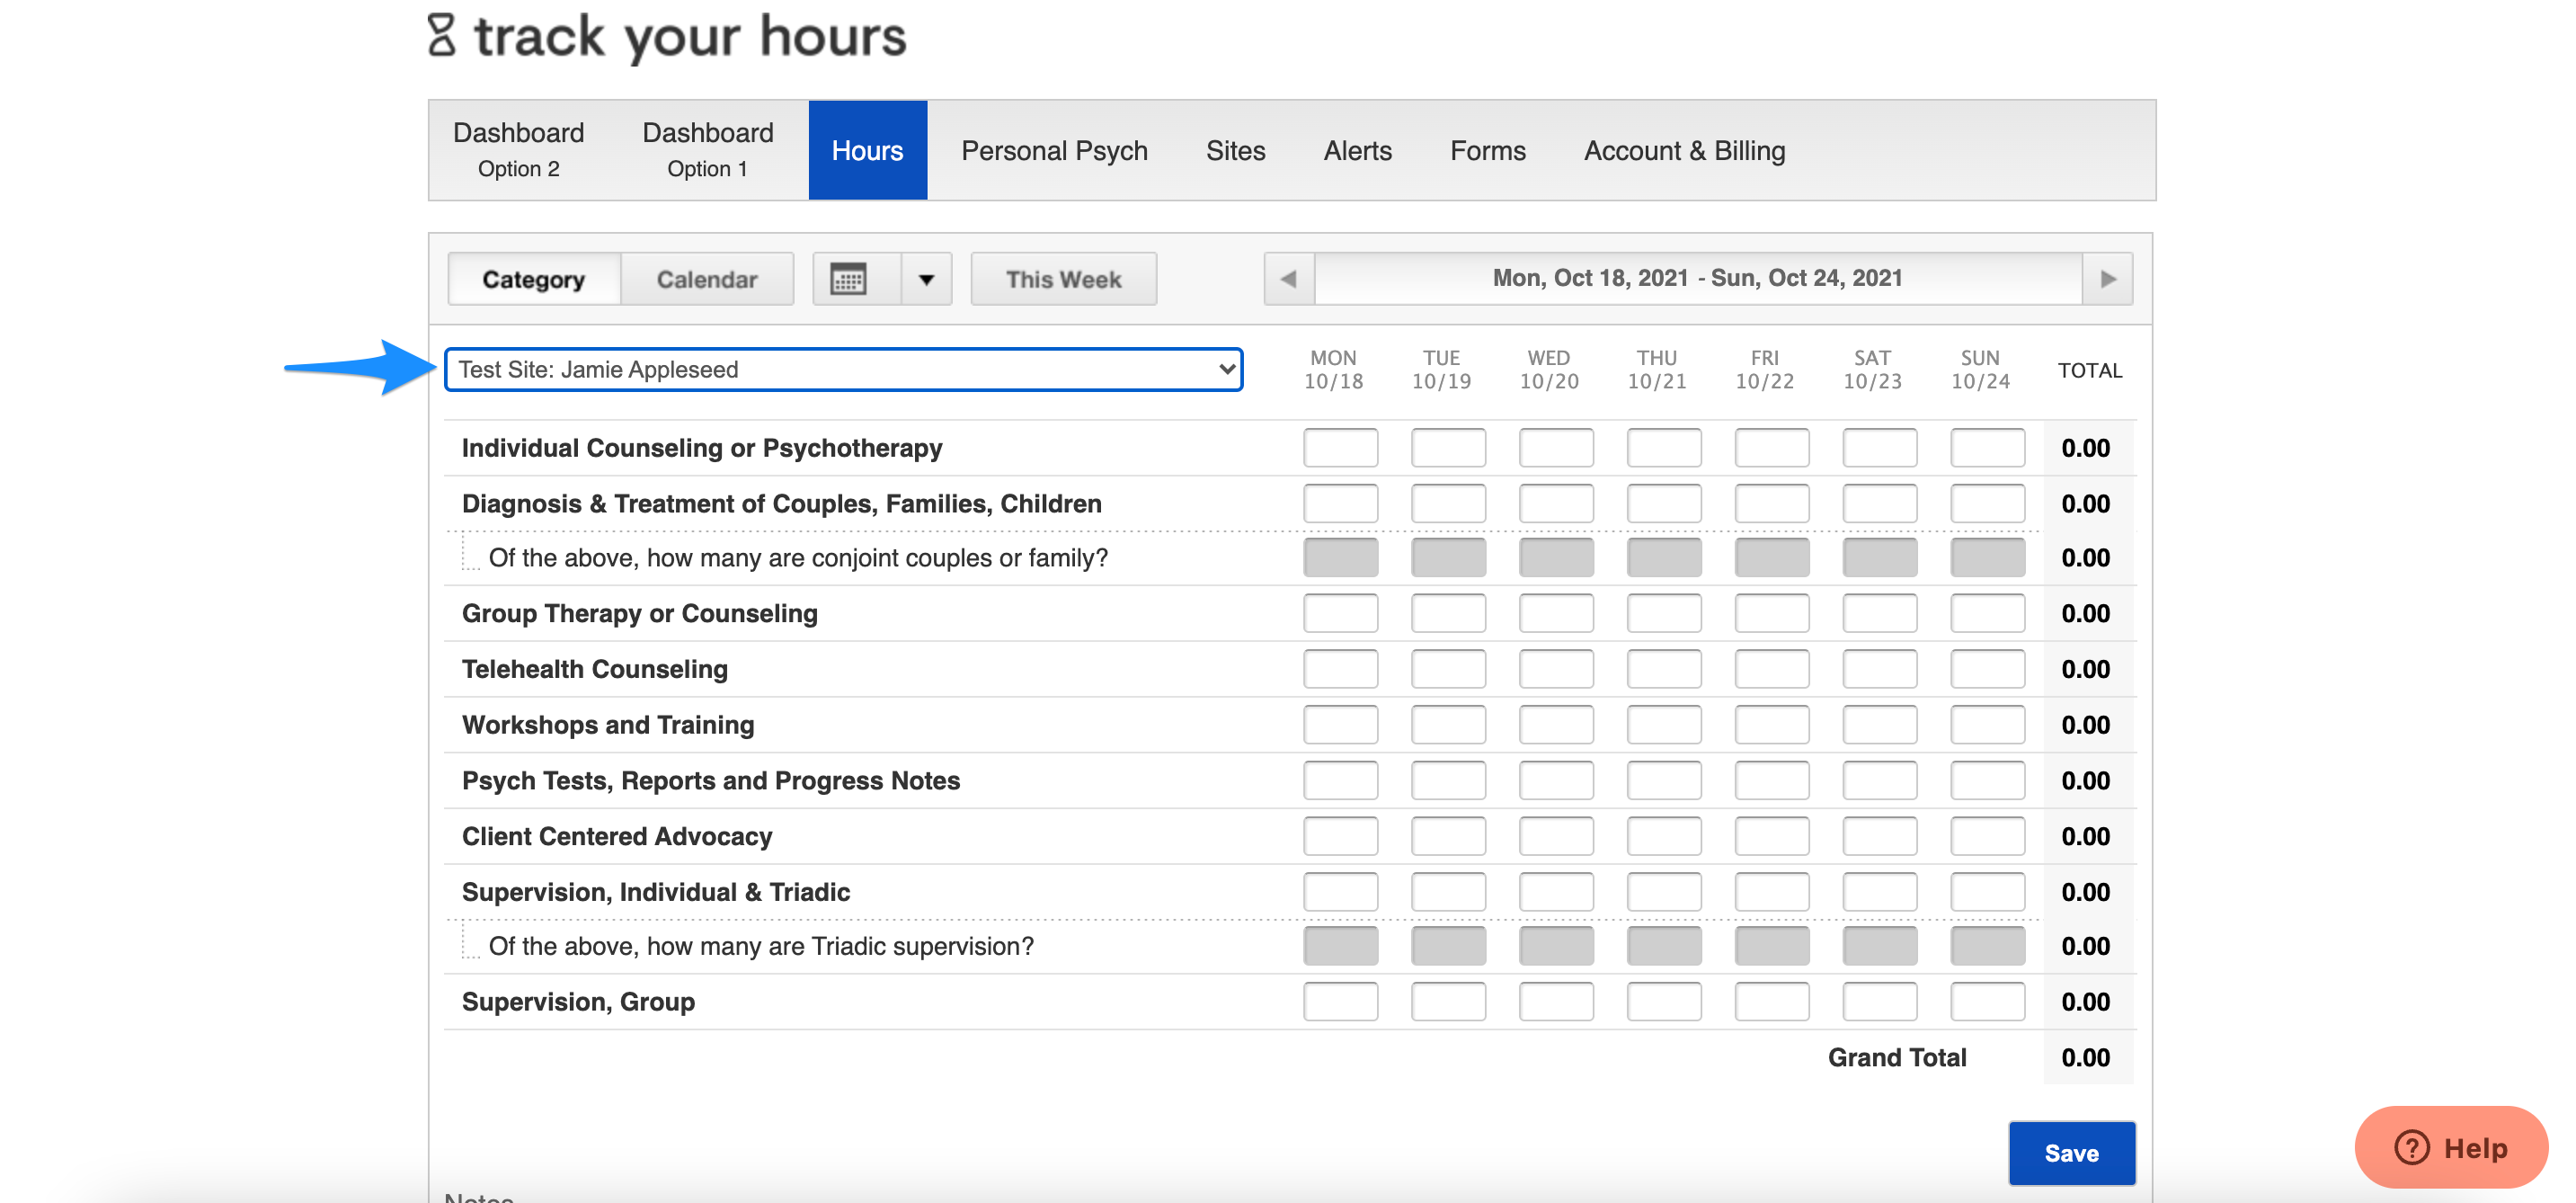Click the Individual Counseling or Psychotherapy label

click(x=702, y=448)
